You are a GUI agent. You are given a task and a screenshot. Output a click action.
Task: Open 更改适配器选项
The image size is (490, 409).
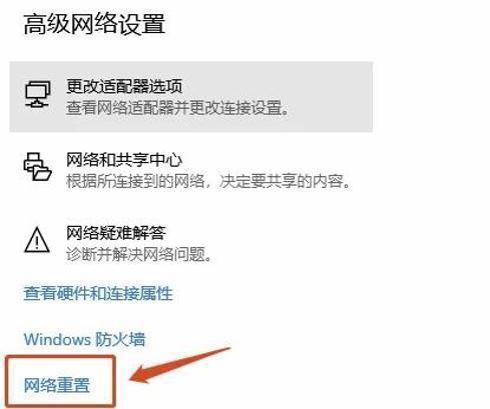click(124, 86)
